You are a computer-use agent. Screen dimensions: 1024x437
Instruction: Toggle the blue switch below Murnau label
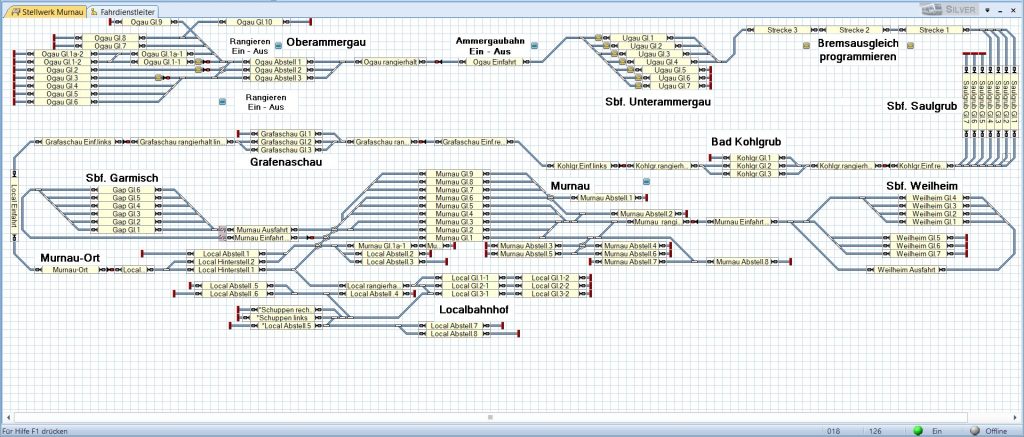point(647,182)
